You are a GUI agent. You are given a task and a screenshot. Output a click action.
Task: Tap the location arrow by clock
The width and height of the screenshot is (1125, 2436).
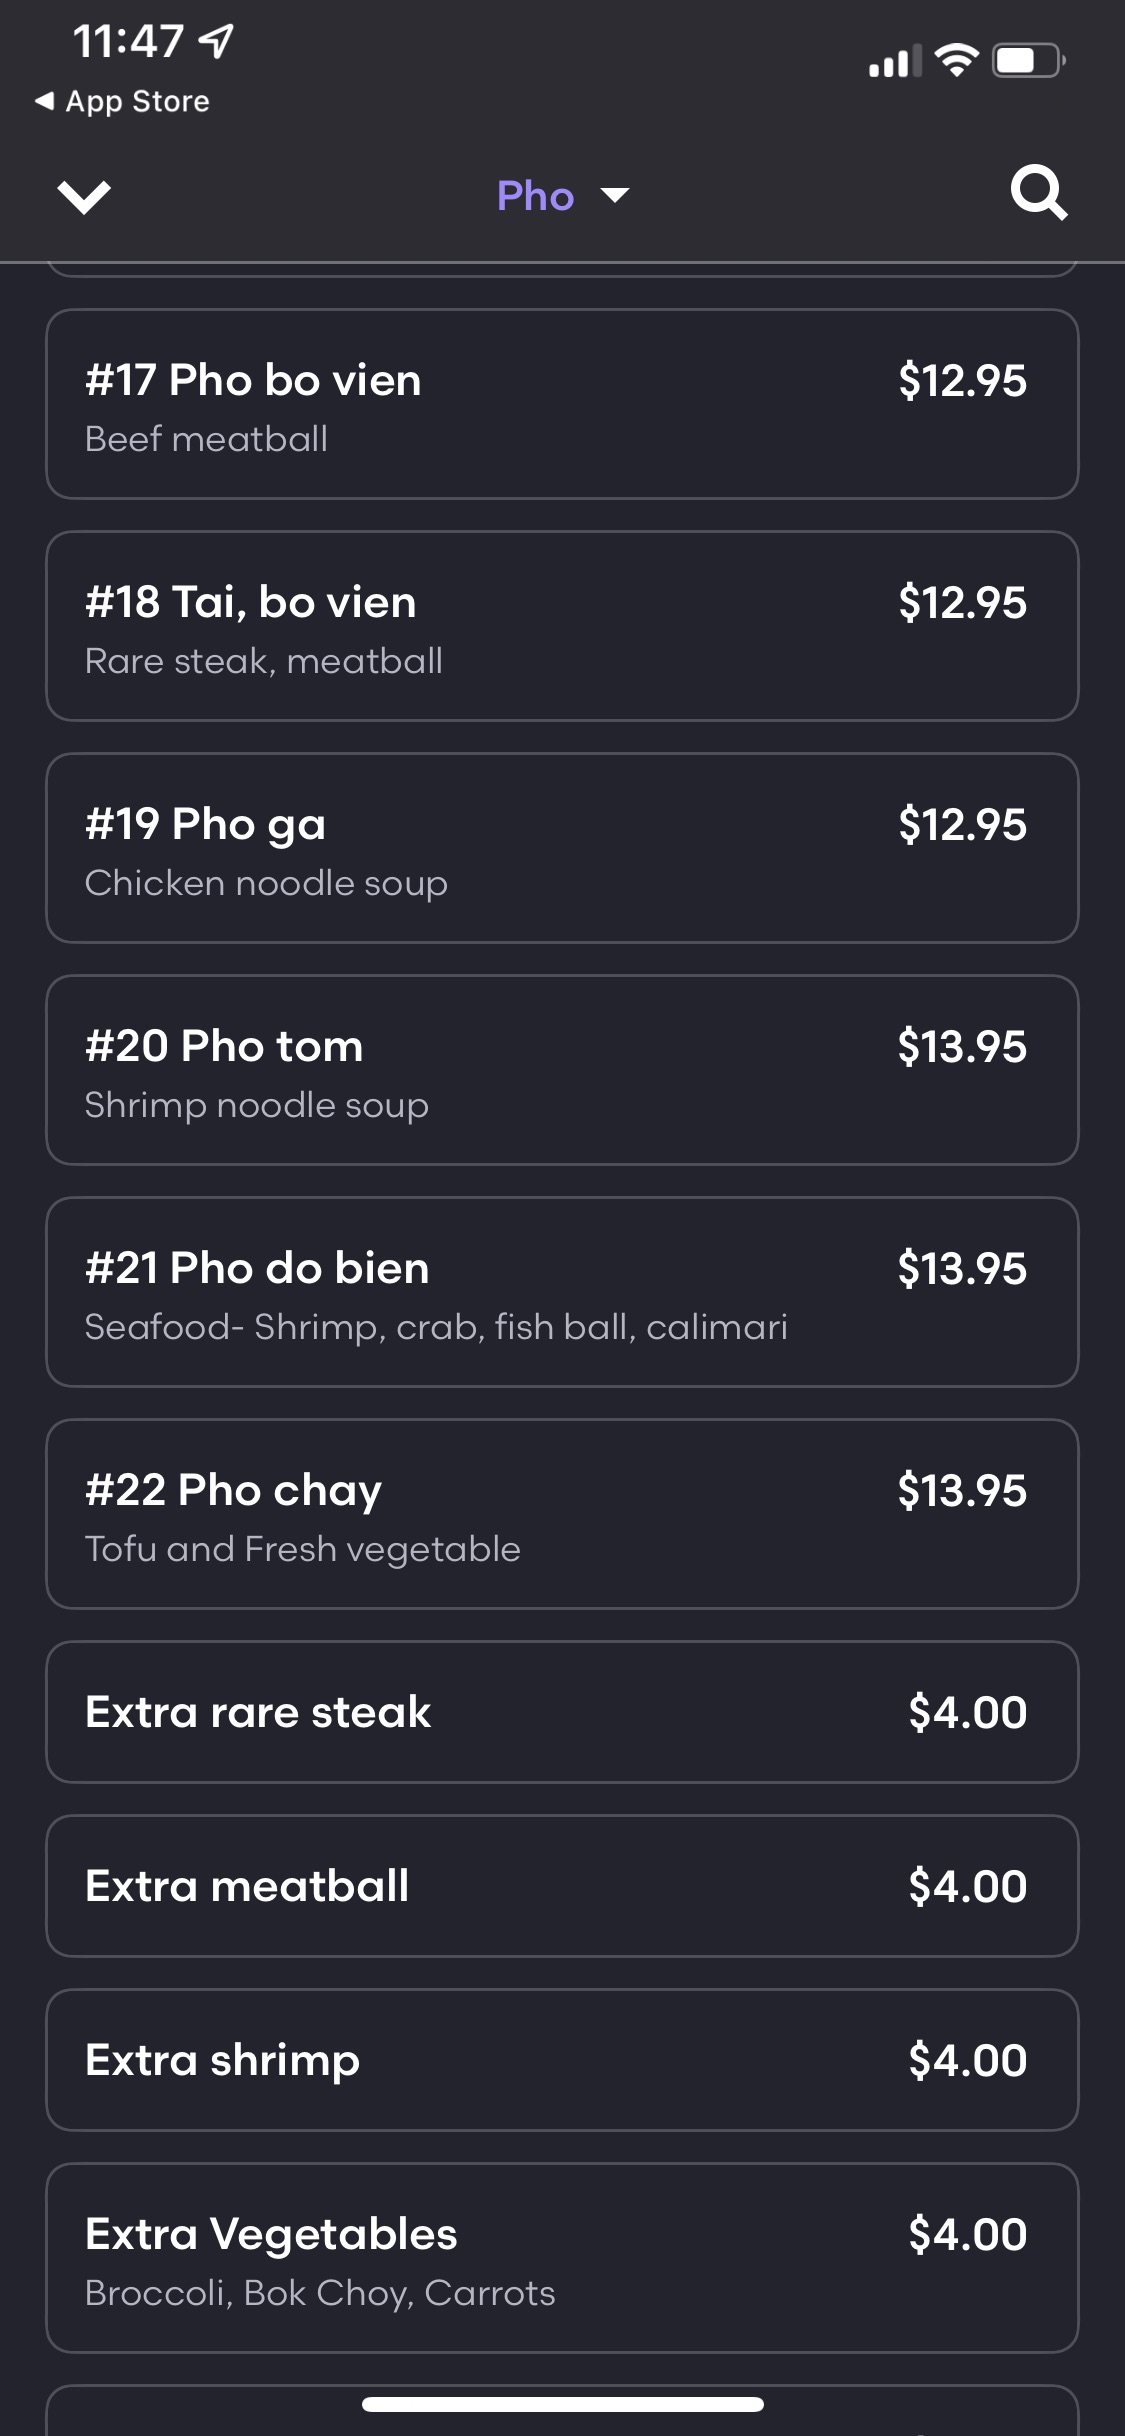coord(217,41)
